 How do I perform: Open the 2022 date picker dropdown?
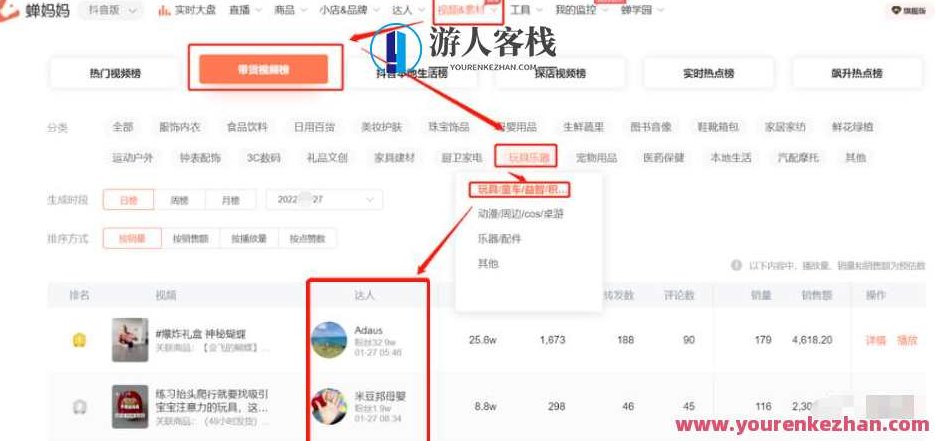point(324,200)
